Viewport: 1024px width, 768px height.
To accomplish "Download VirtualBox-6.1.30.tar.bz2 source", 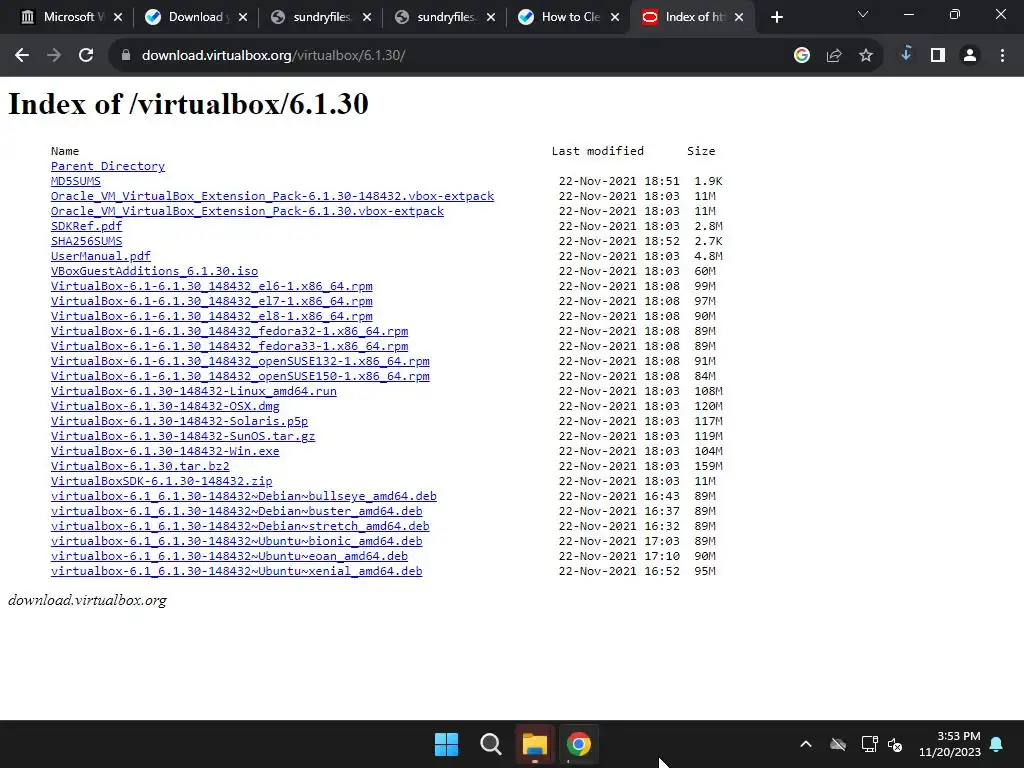I will click(140, 466).
